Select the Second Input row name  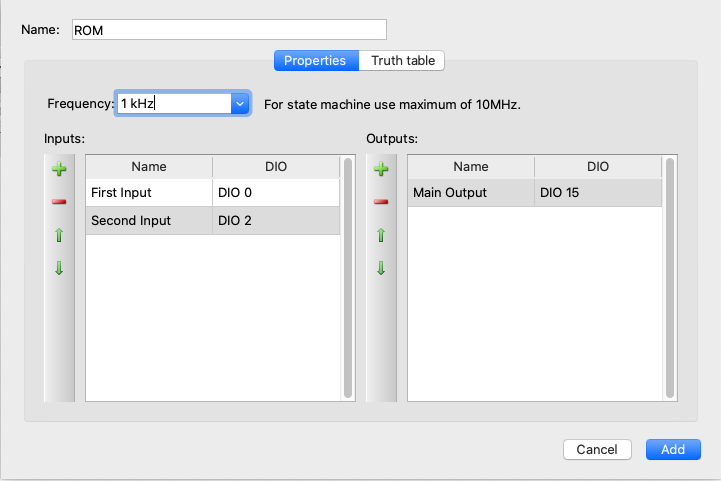point(149,221)
